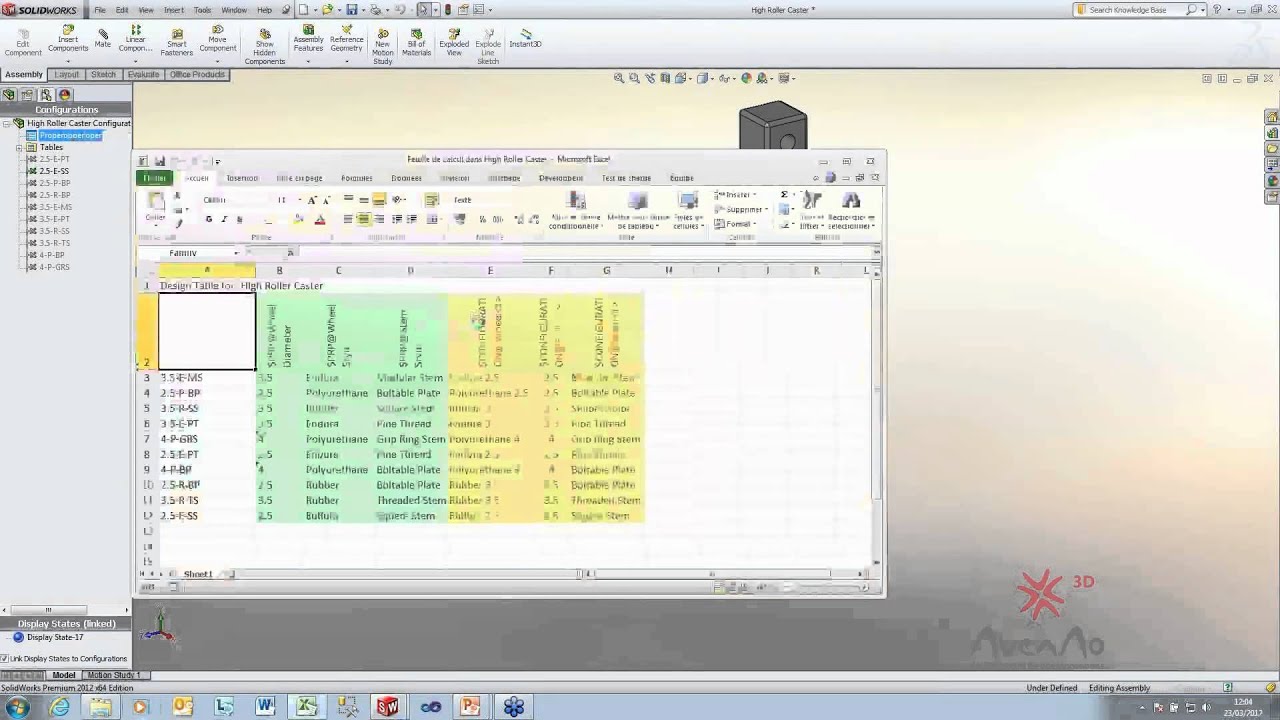
Task: Uncheck Link Display States to Configurations
Action: (4, 659)
